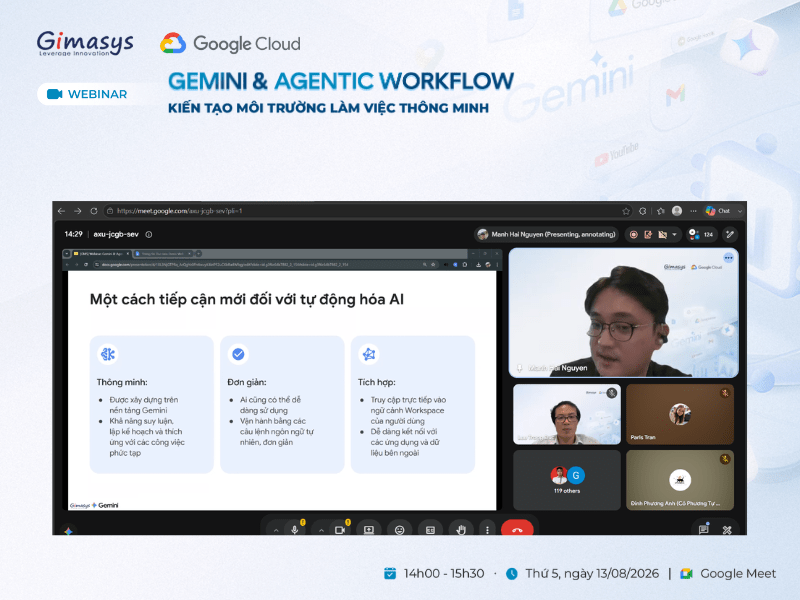Open the emoji reactions button
Image resolution: width=800 pixels, height=600 pixels.
pos(399,530)
